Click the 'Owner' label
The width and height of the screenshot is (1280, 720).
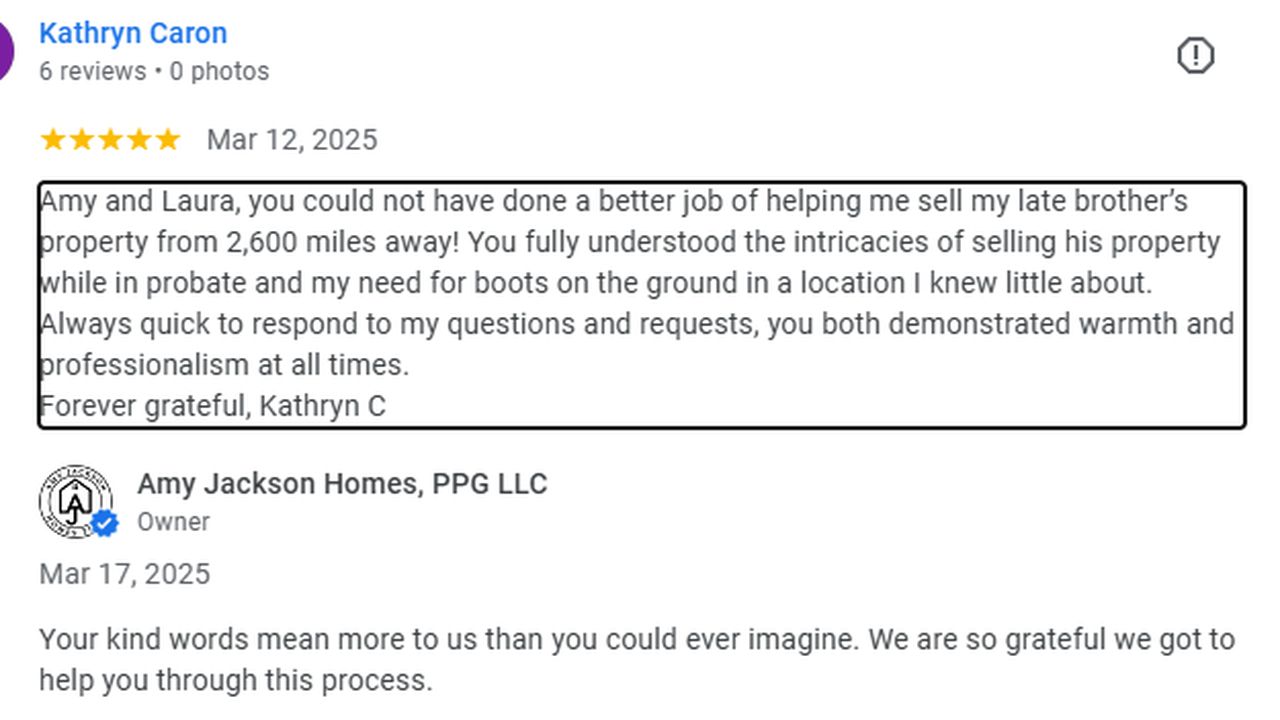coord(173,522)
